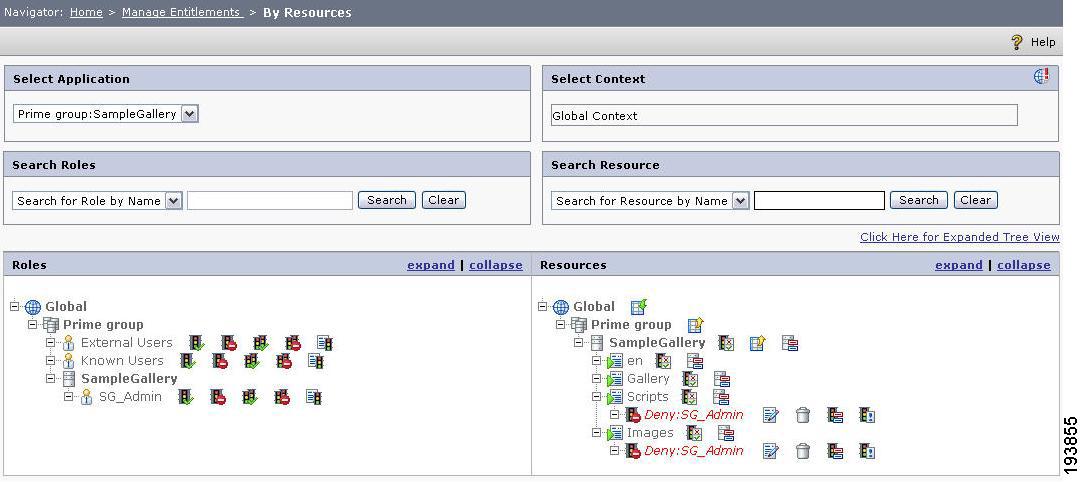Focus the role name search text field
This screenshot has width=1084, height=482.
coord(270,201)
